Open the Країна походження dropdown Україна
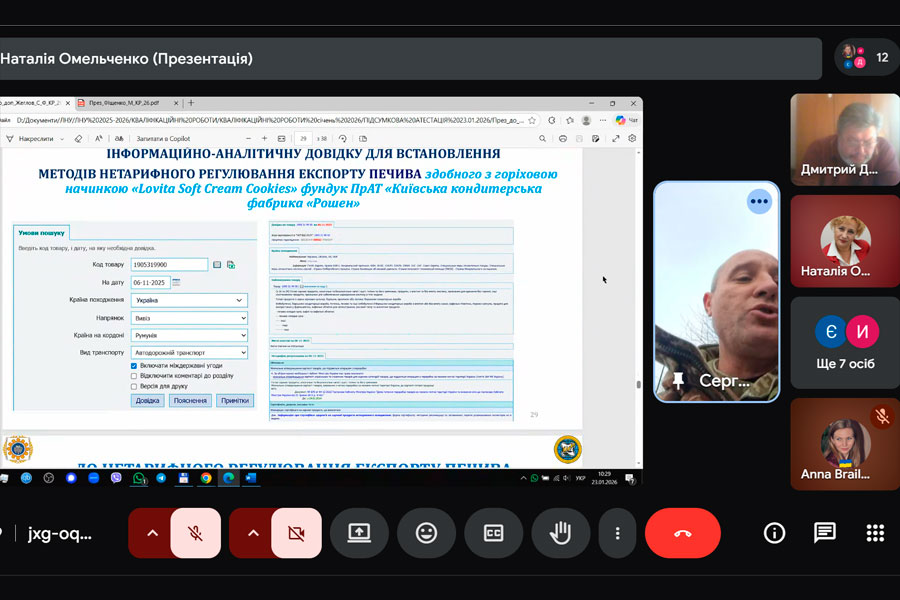 coord(189,300)
